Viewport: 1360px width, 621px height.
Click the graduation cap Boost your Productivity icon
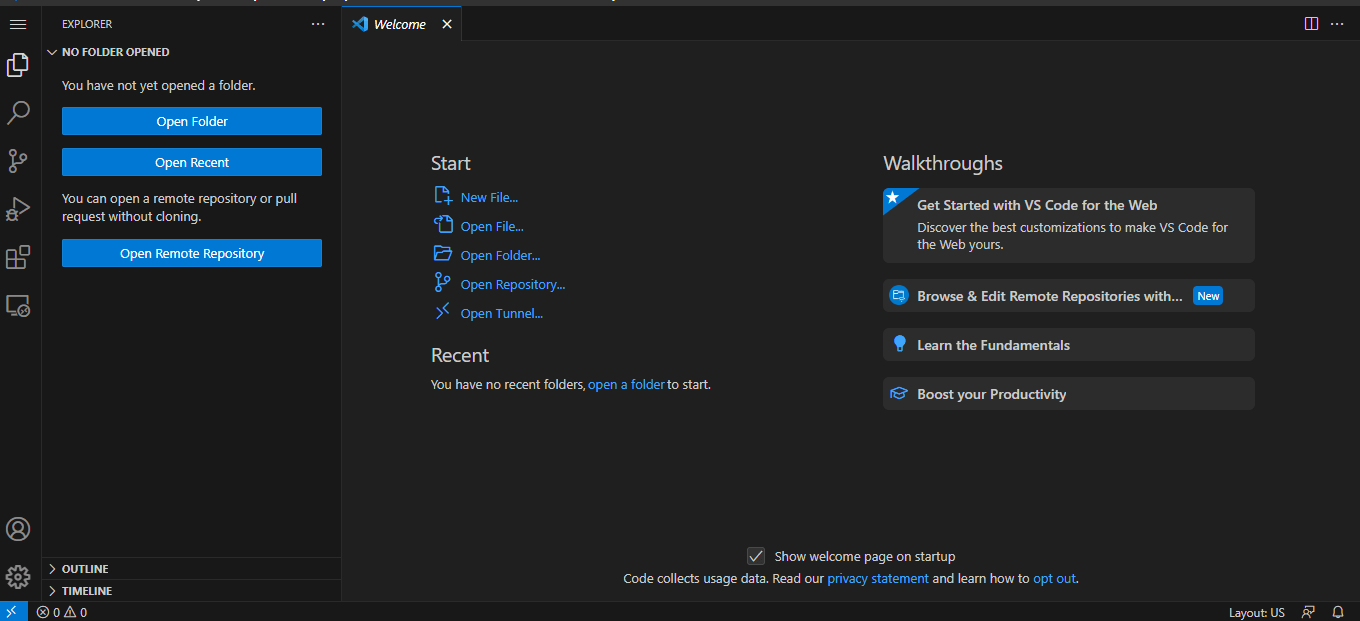pos(899,394)
